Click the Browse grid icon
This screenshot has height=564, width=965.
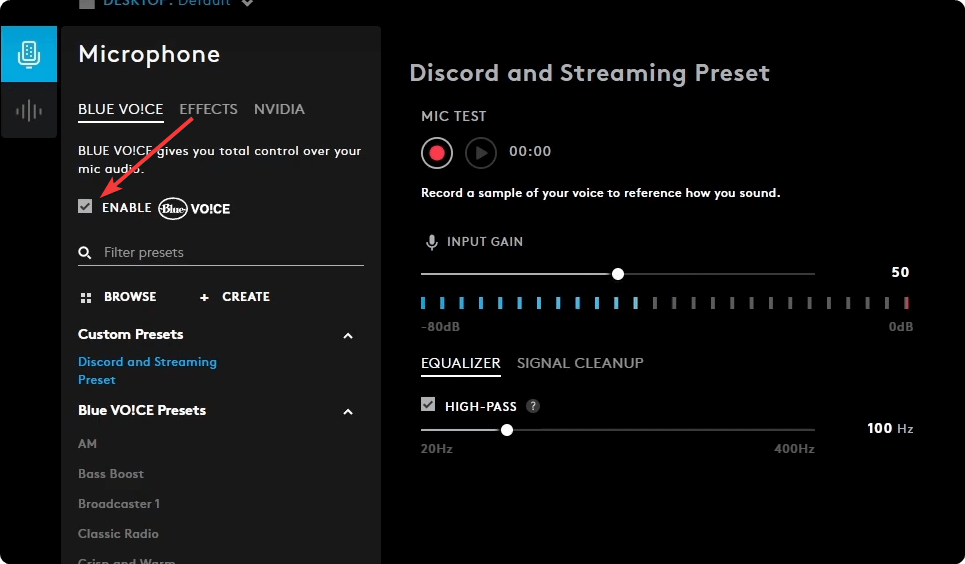pos(86,298)
